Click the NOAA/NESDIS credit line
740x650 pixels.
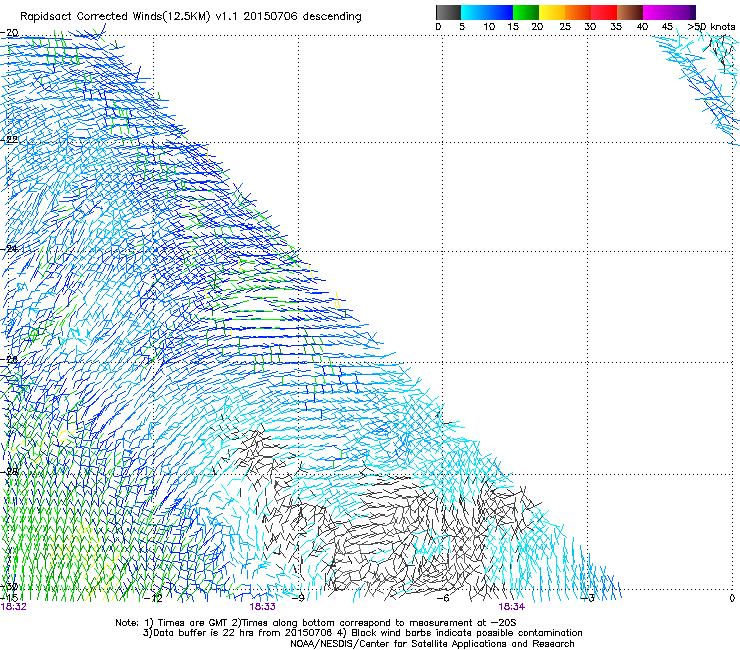432,644
